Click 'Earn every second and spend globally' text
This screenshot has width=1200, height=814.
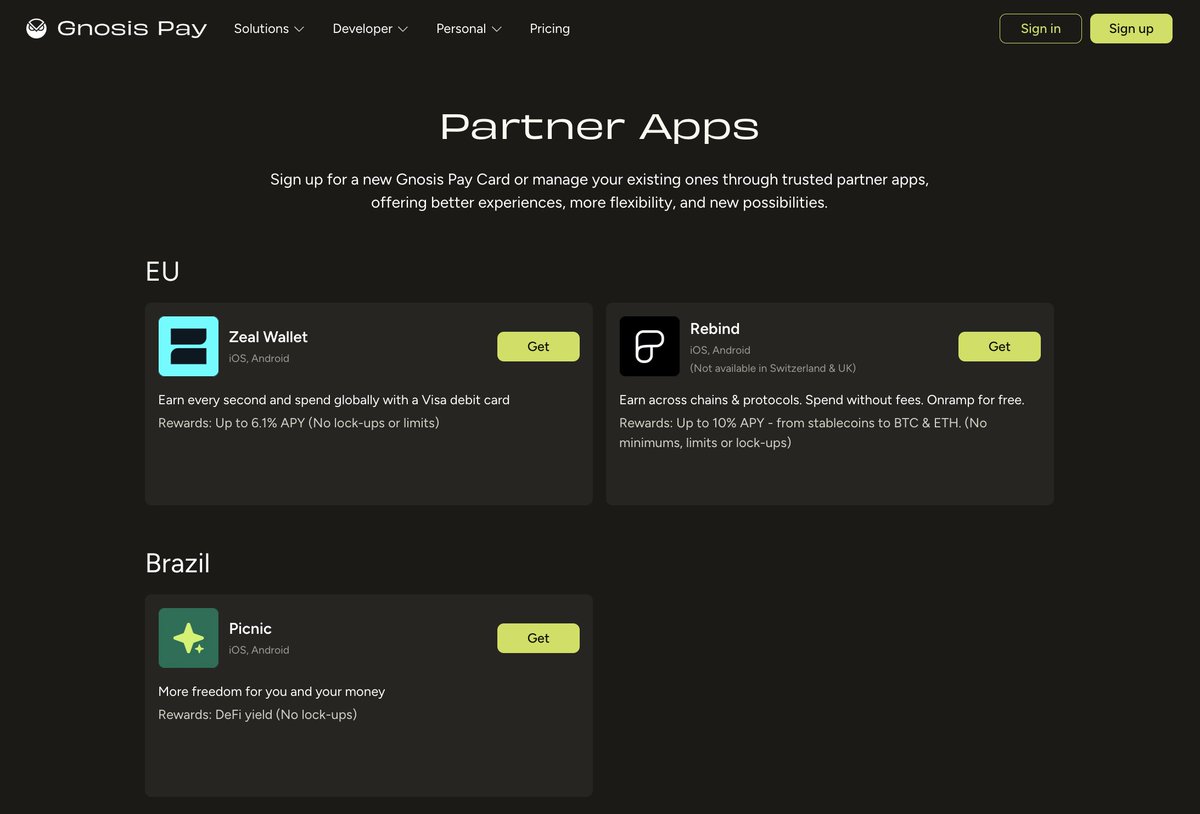(x=334, y=400)
